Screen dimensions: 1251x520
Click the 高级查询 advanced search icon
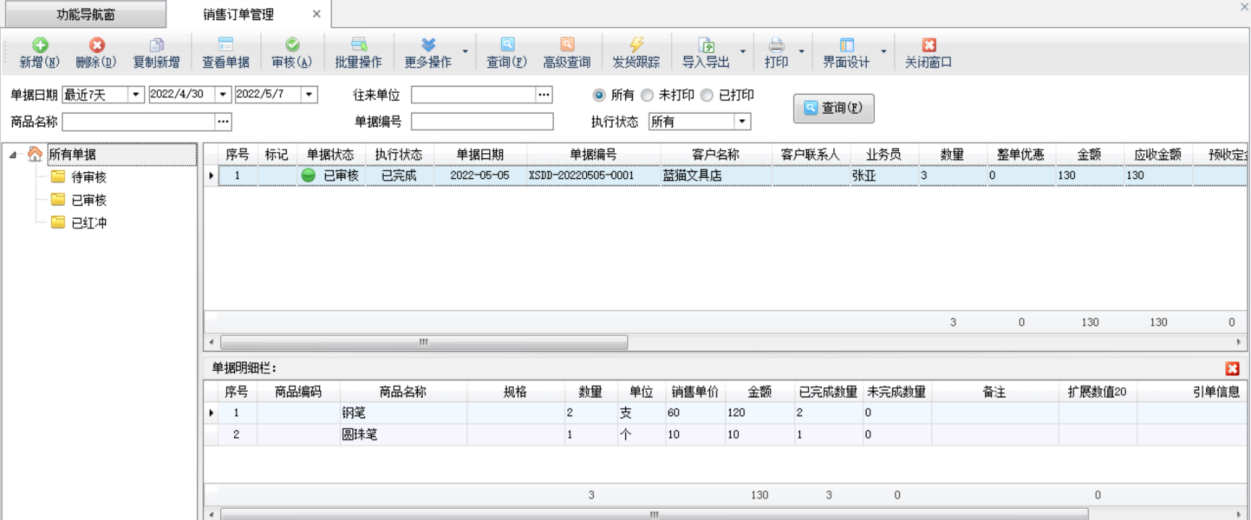[567, 46]
